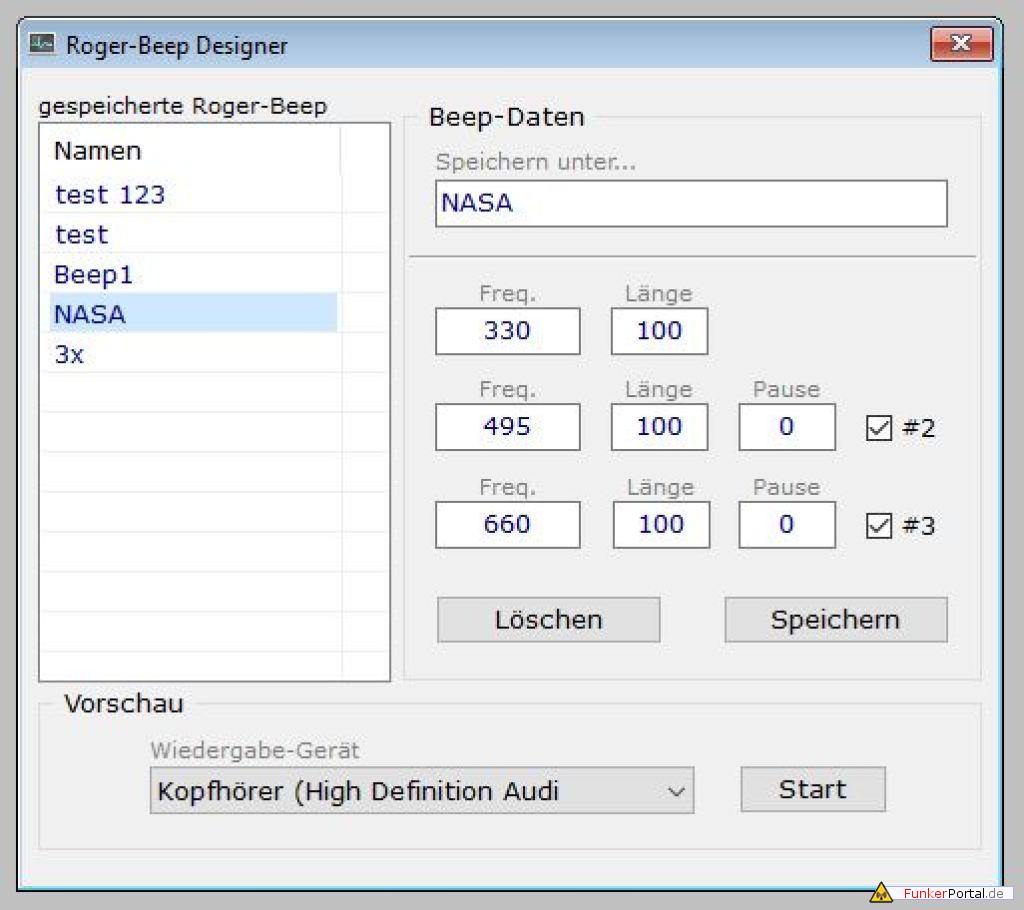Screen dimensions: 1024x910
Task: Click the frequency field showing 495
Action: click(507, 428)
